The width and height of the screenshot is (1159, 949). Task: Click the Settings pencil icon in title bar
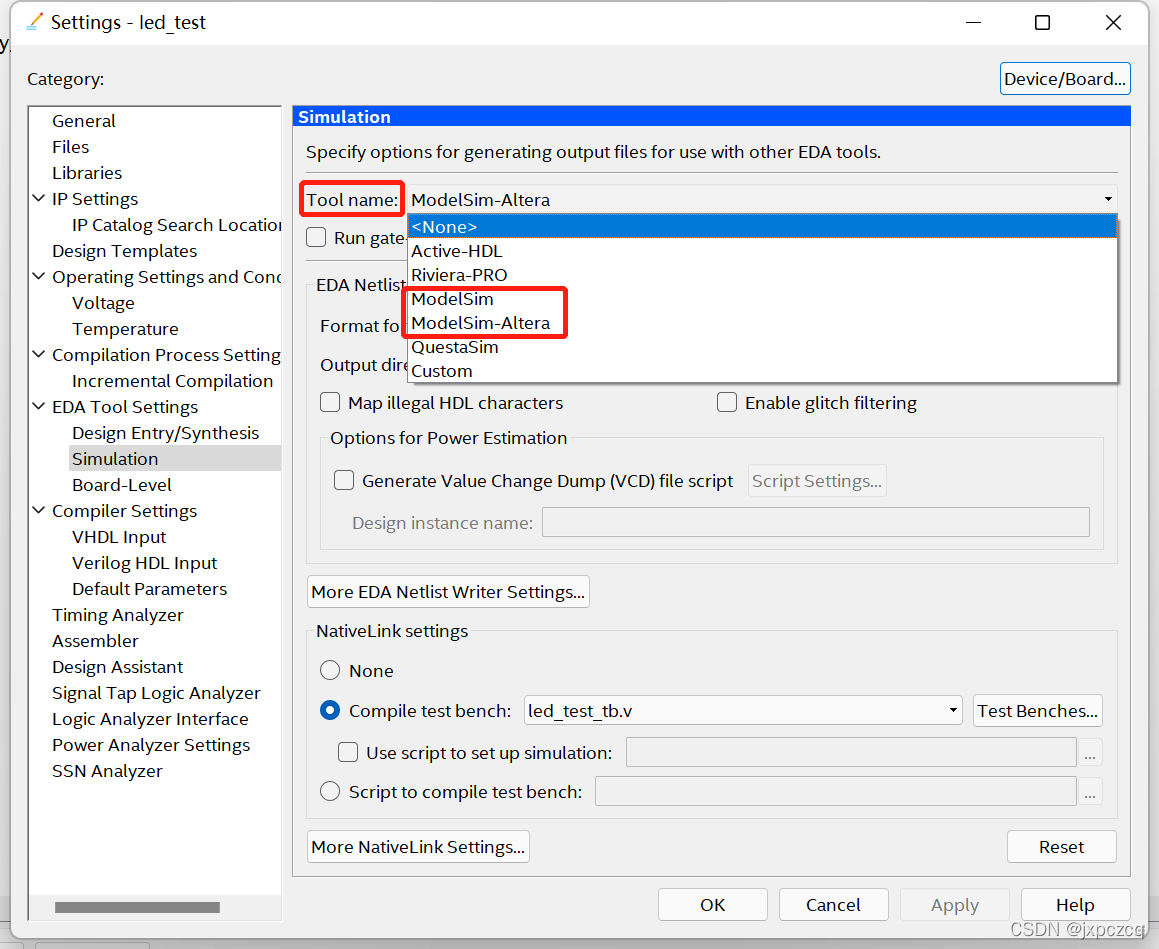point(34,22)
